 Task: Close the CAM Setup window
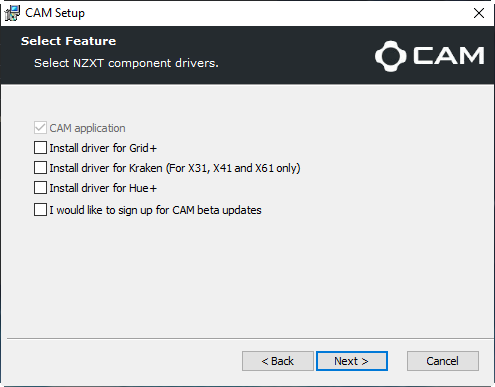click(479, 13)
